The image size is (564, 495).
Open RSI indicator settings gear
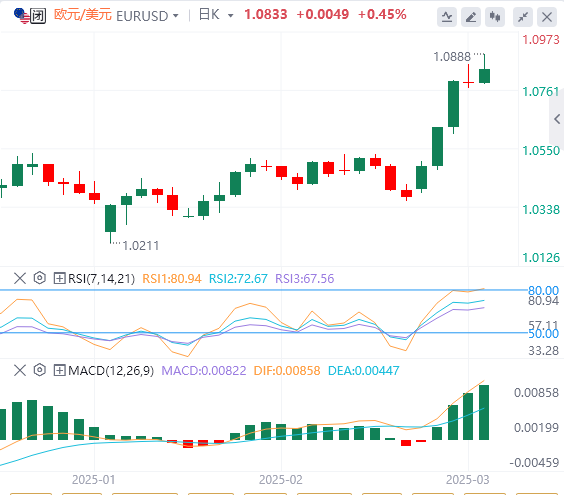coord(40,278)
